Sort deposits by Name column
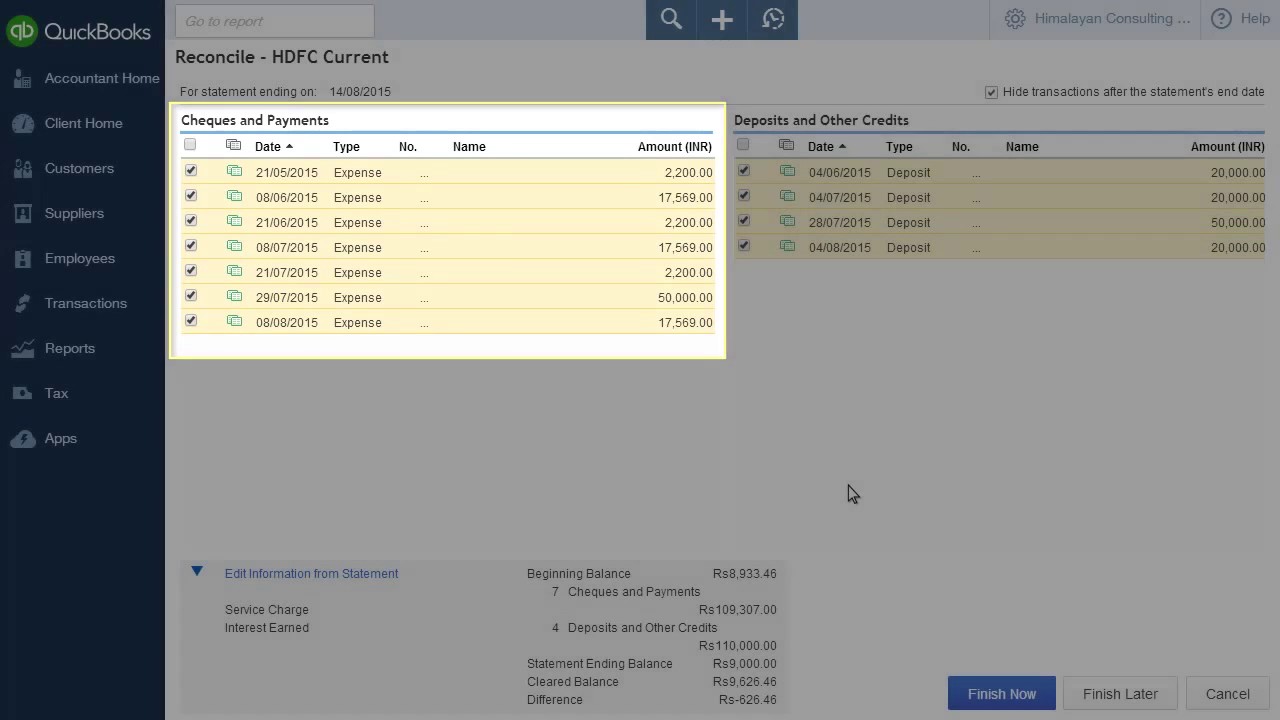The height and width of the screenshot is (720, 1280). 1022,147
